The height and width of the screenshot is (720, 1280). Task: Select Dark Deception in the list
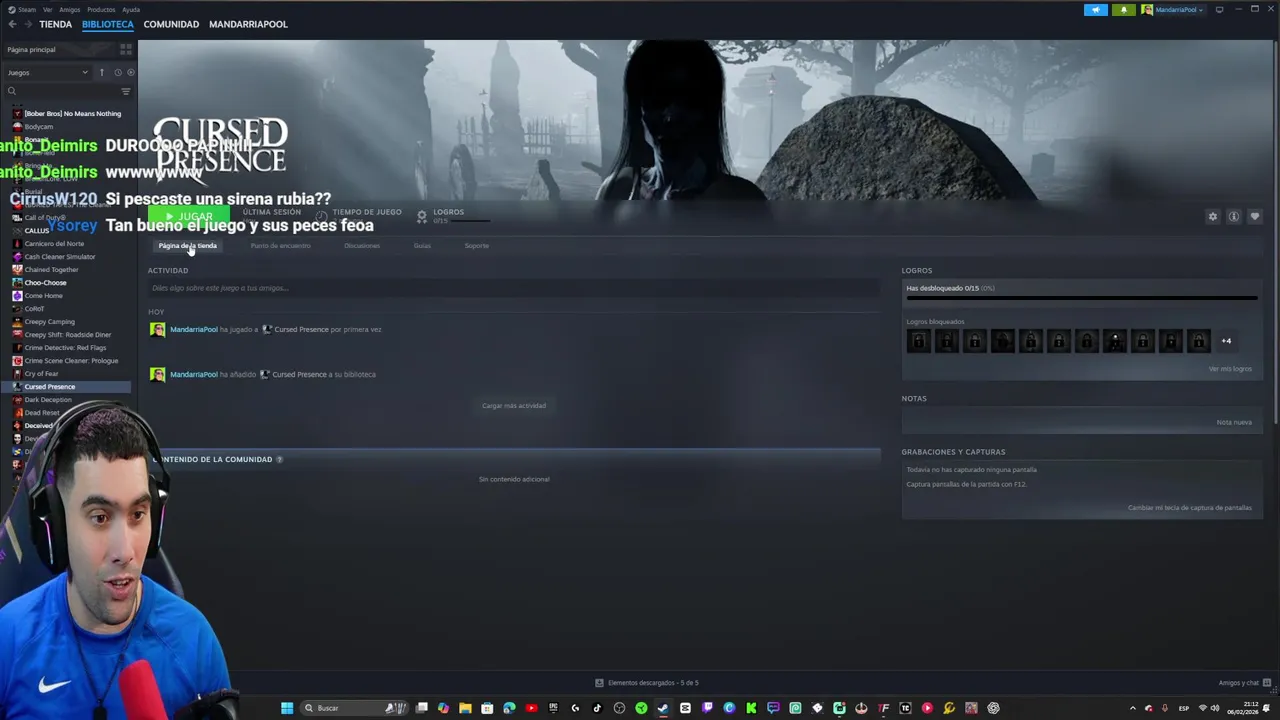(47, 400)
